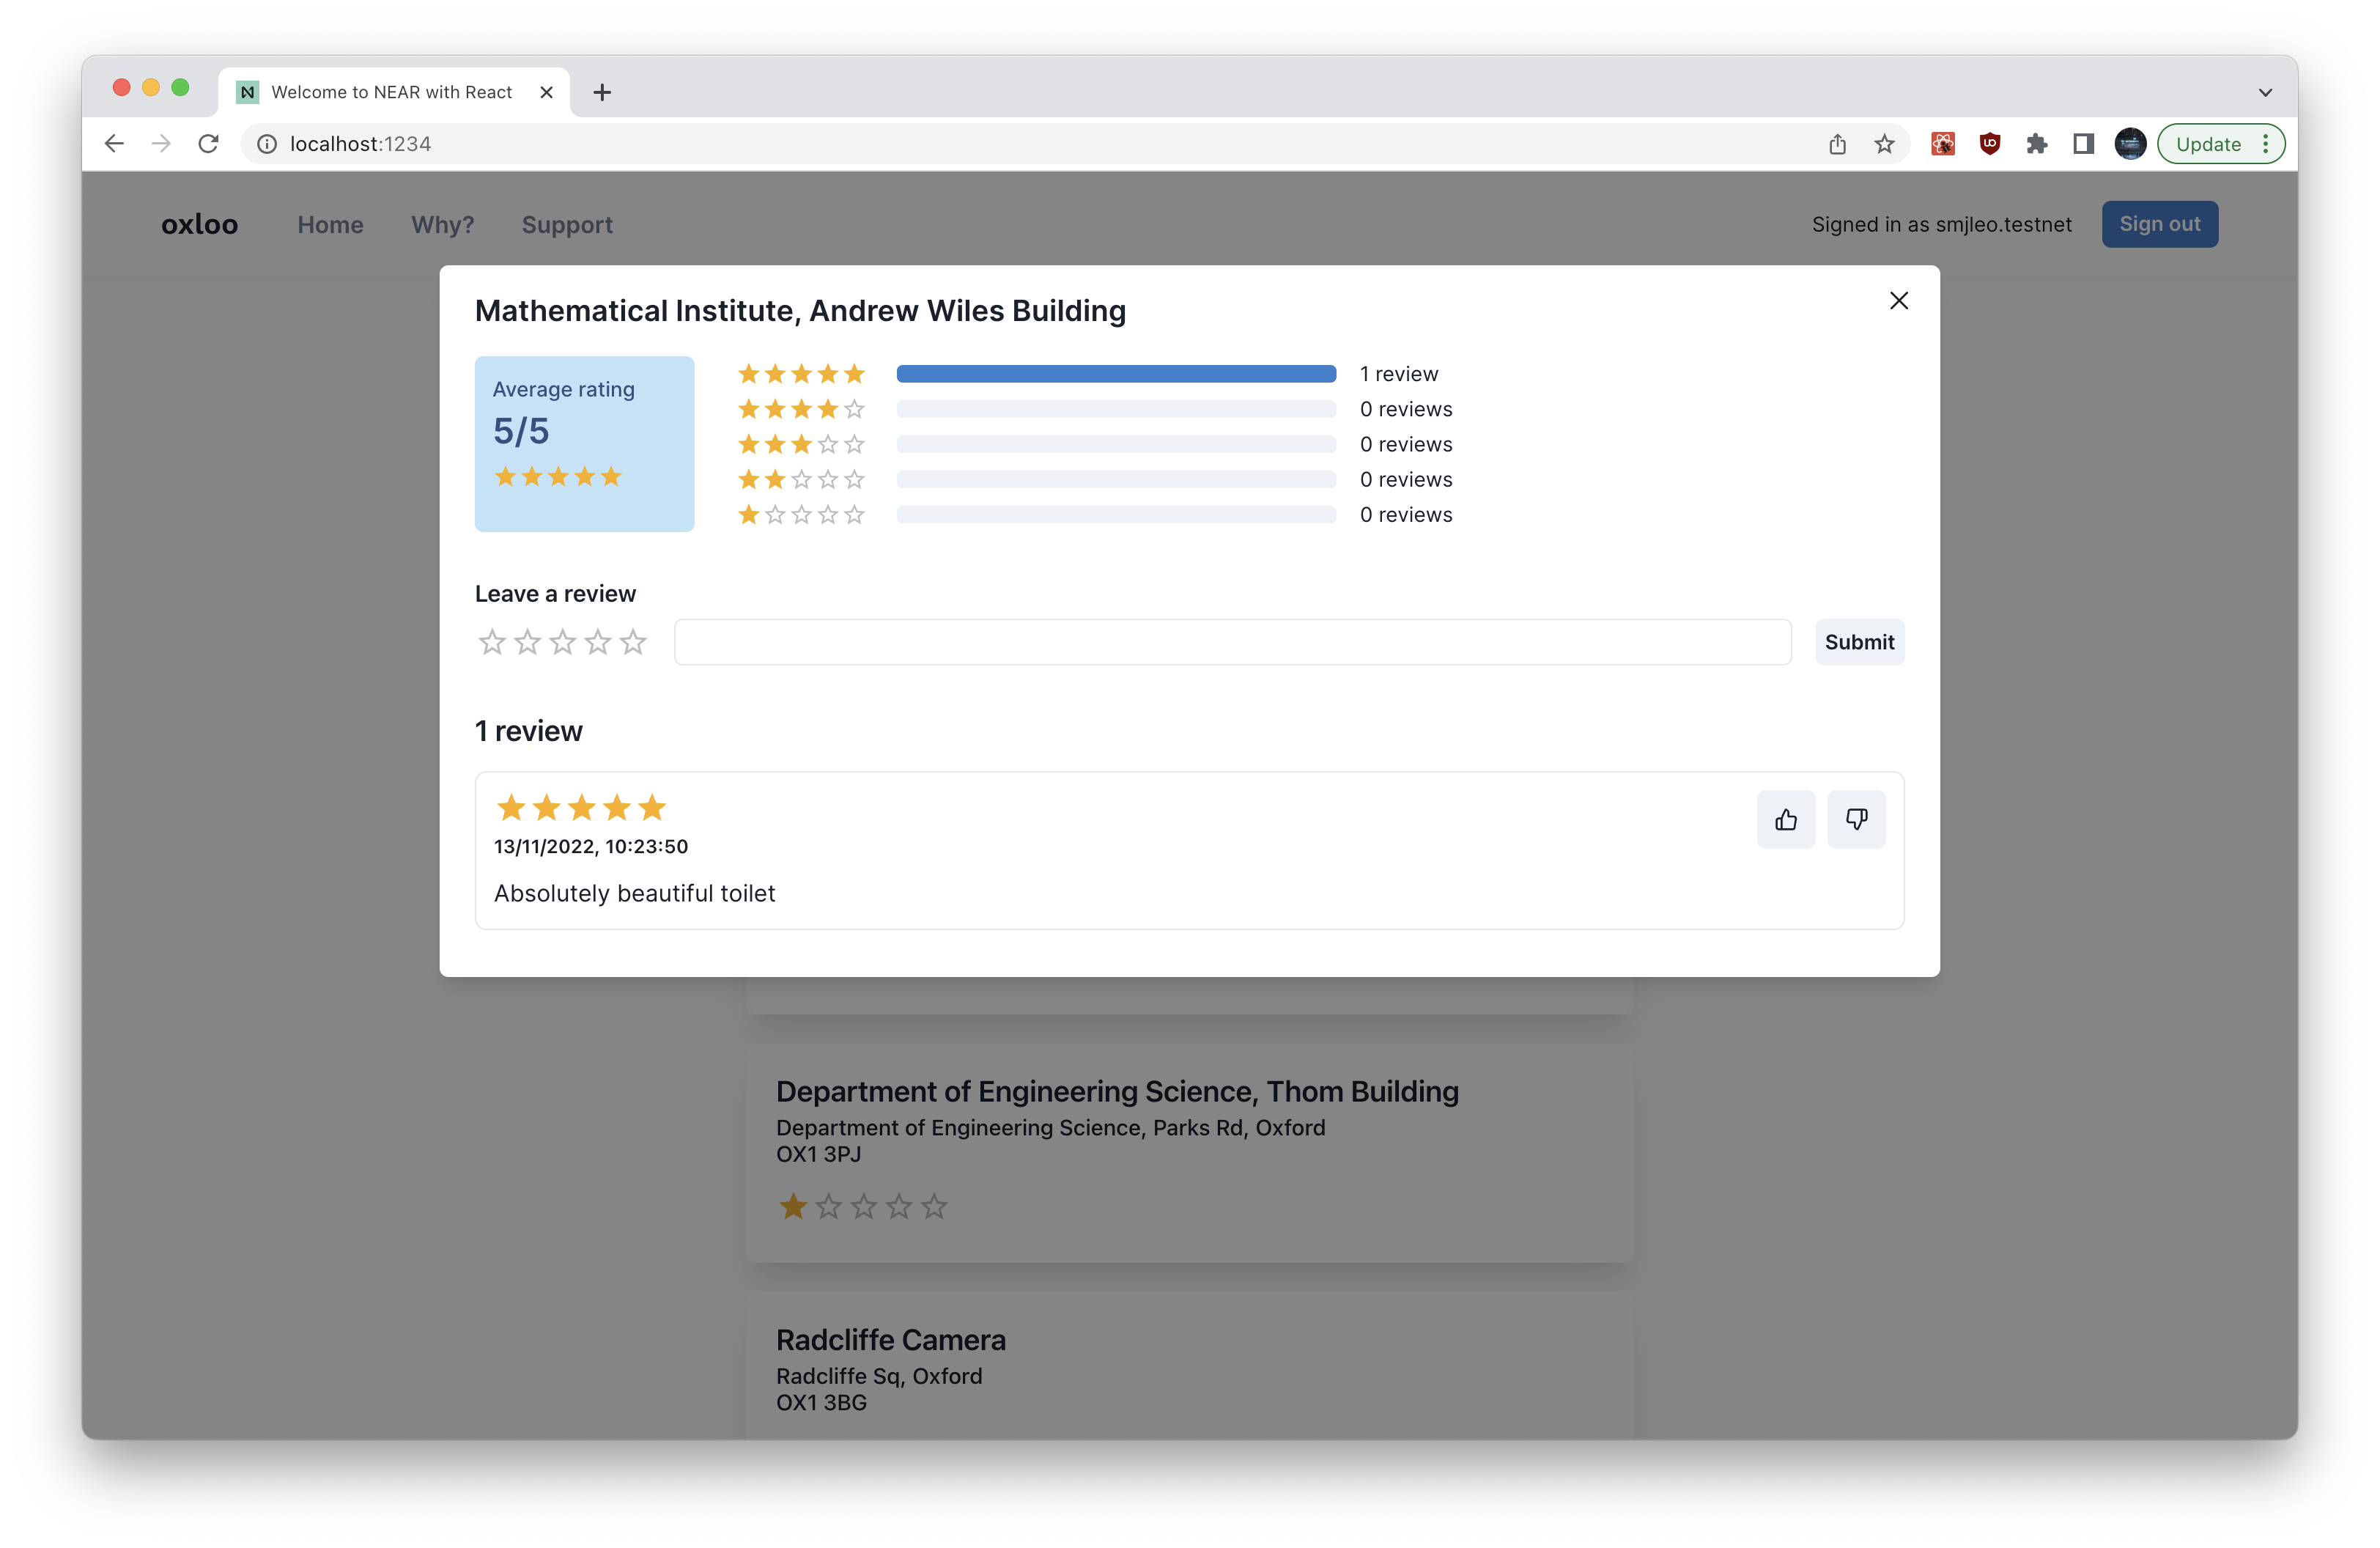This screenshot has height=1548, width=2380.
Task: Open a new browser tab
Action: click(x=602, y=92)
